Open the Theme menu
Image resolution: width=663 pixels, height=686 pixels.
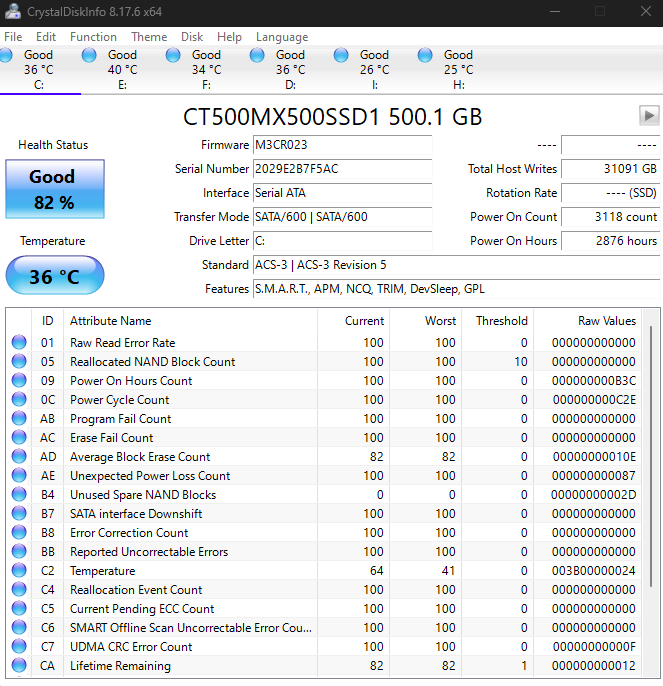(x=149, y=37)
